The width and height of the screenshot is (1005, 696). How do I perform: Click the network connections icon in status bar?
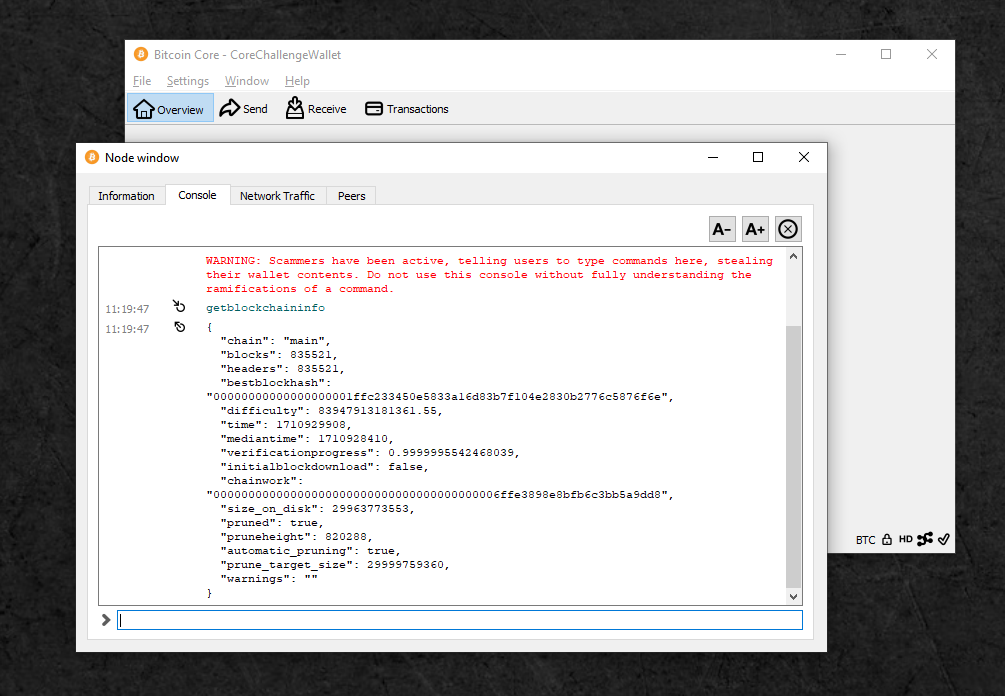click(x=925, y=539)
